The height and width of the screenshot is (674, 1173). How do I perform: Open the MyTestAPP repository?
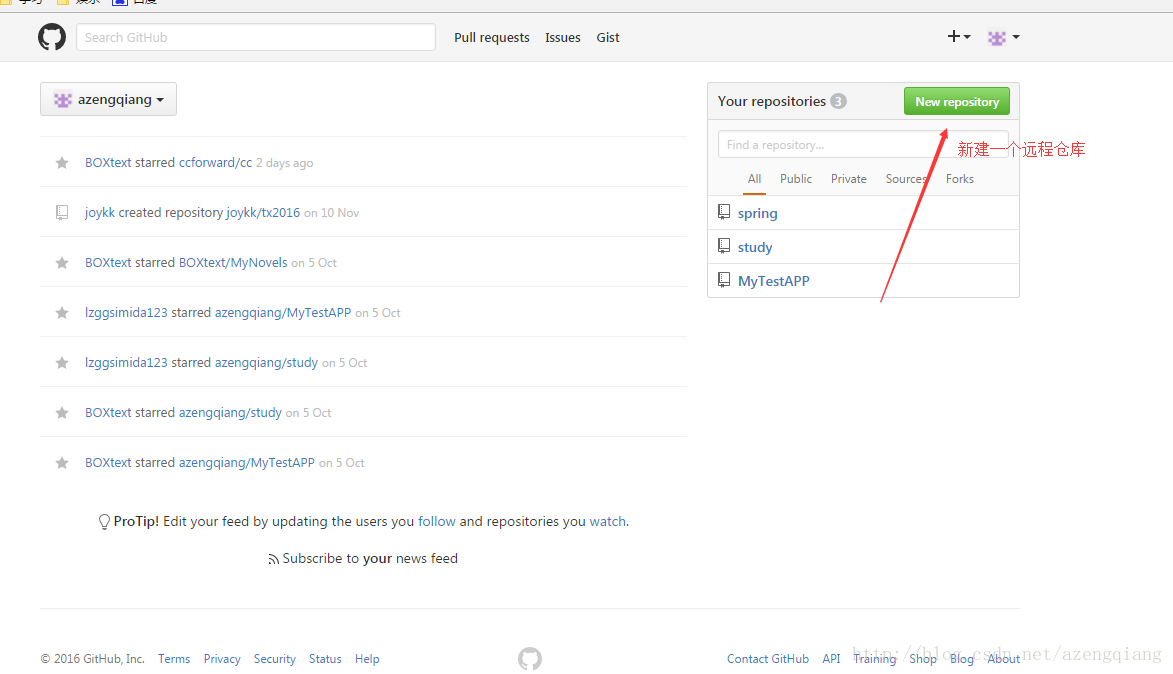[x=774, y=281]
